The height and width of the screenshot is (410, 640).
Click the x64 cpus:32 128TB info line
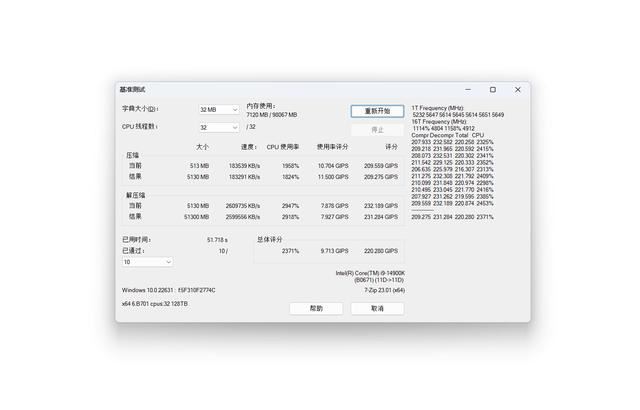[155, 304]
